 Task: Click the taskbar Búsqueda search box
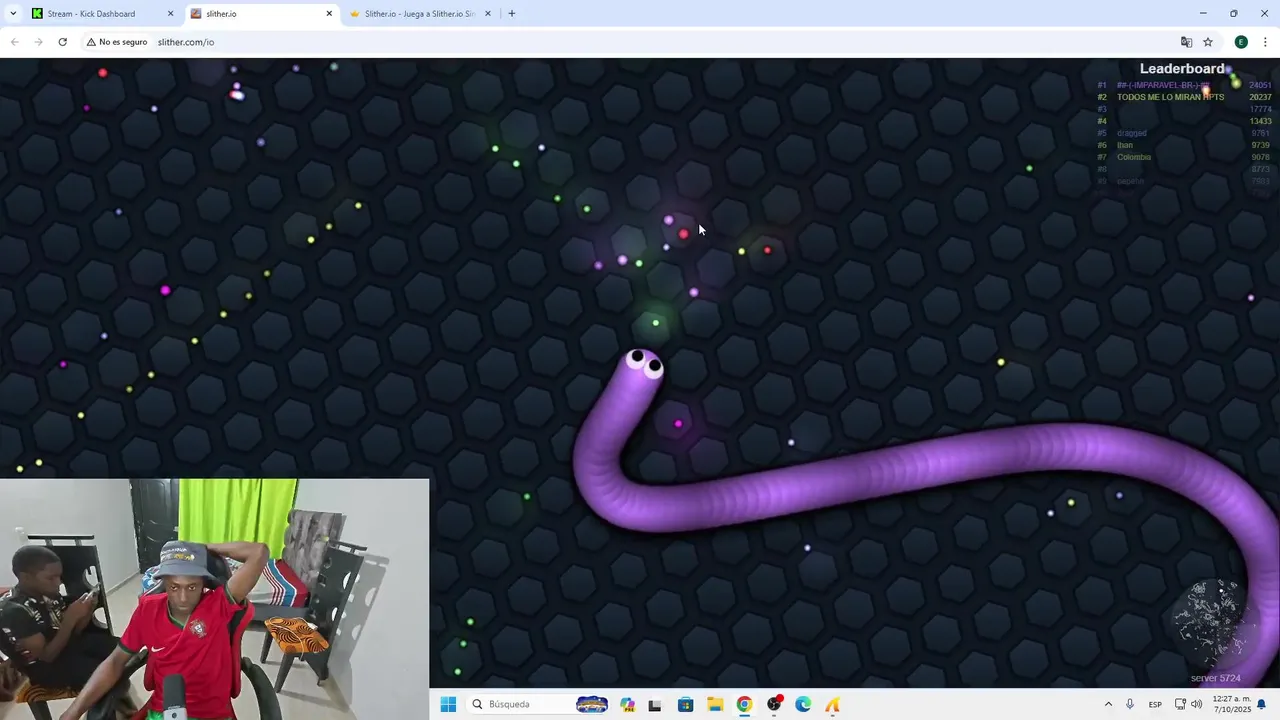540,704
